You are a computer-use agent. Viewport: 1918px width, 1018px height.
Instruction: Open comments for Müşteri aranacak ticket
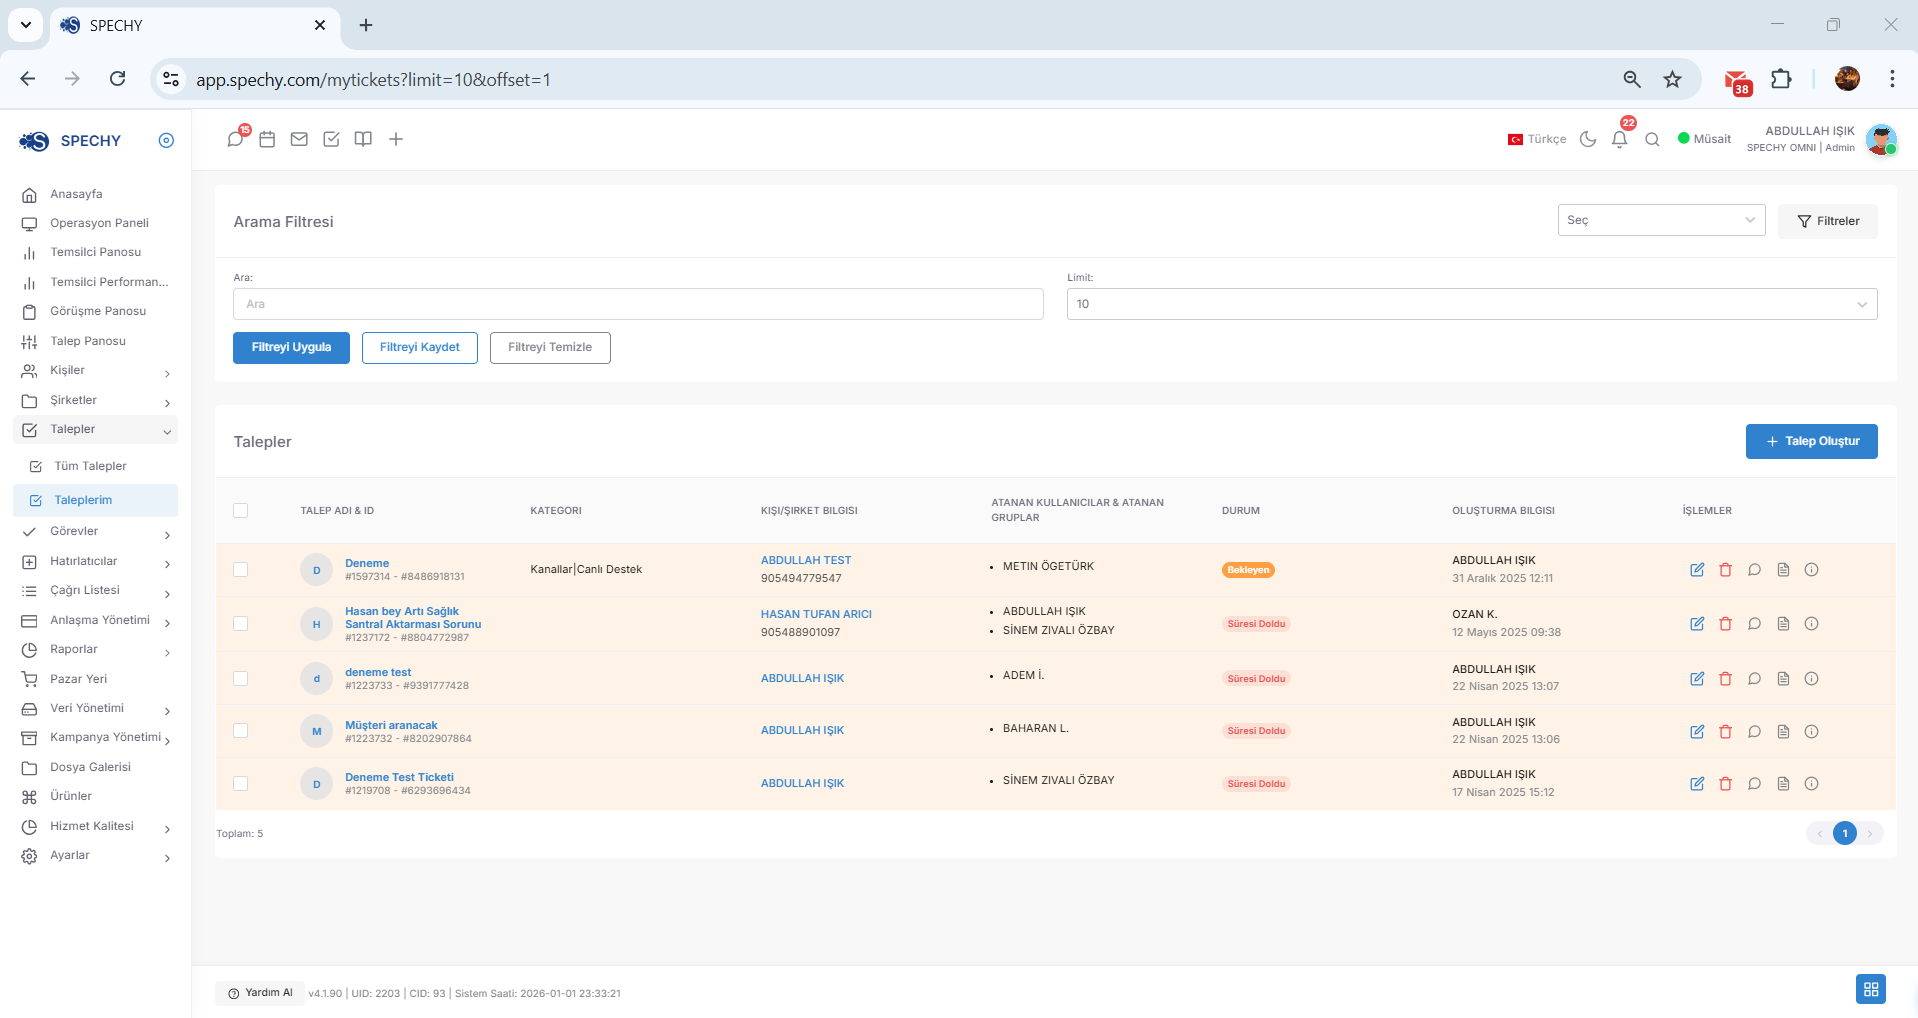pos(1754,732)
